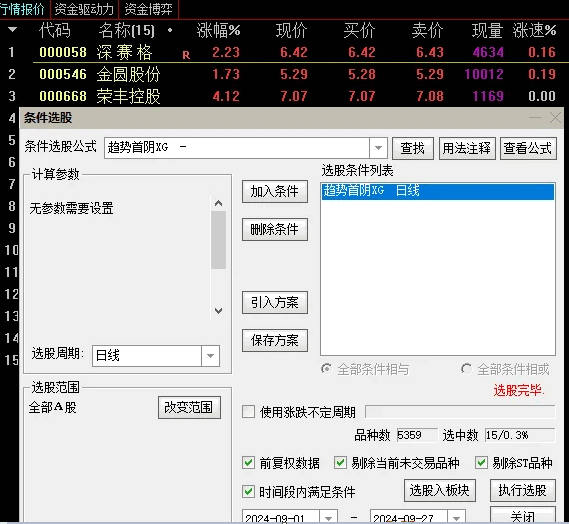Screen dimensions: 569x524
Task: Sort by the 涨幅% column header
Action: tap(218, 30)
